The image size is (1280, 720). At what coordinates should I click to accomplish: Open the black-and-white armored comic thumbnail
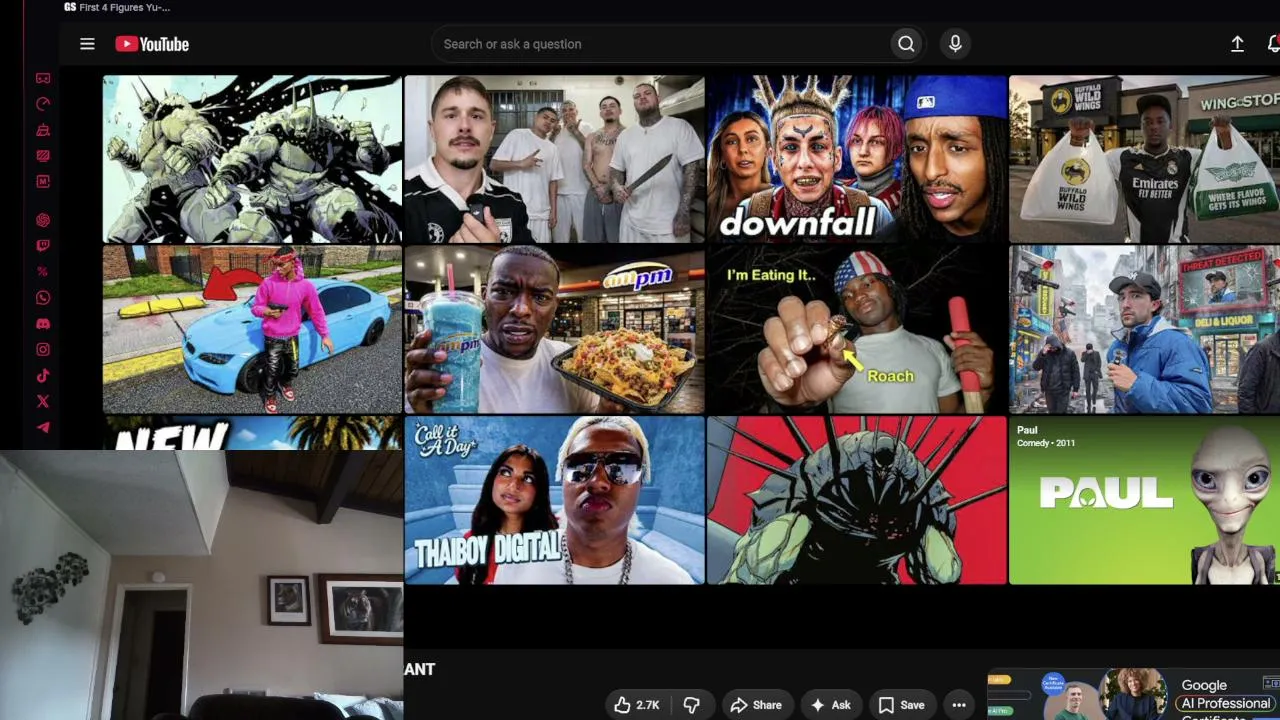[x=252, y=159]
